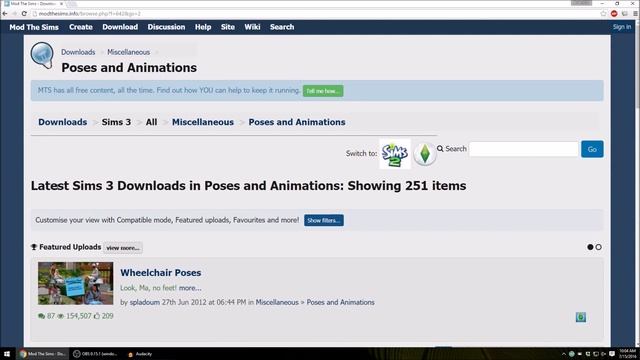Click the thumbs-up icon beside 209

(97, 316)
